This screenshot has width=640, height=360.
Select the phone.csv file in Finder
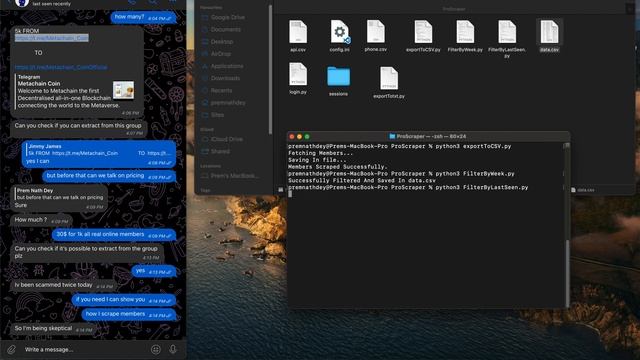[x=376, y=36]
